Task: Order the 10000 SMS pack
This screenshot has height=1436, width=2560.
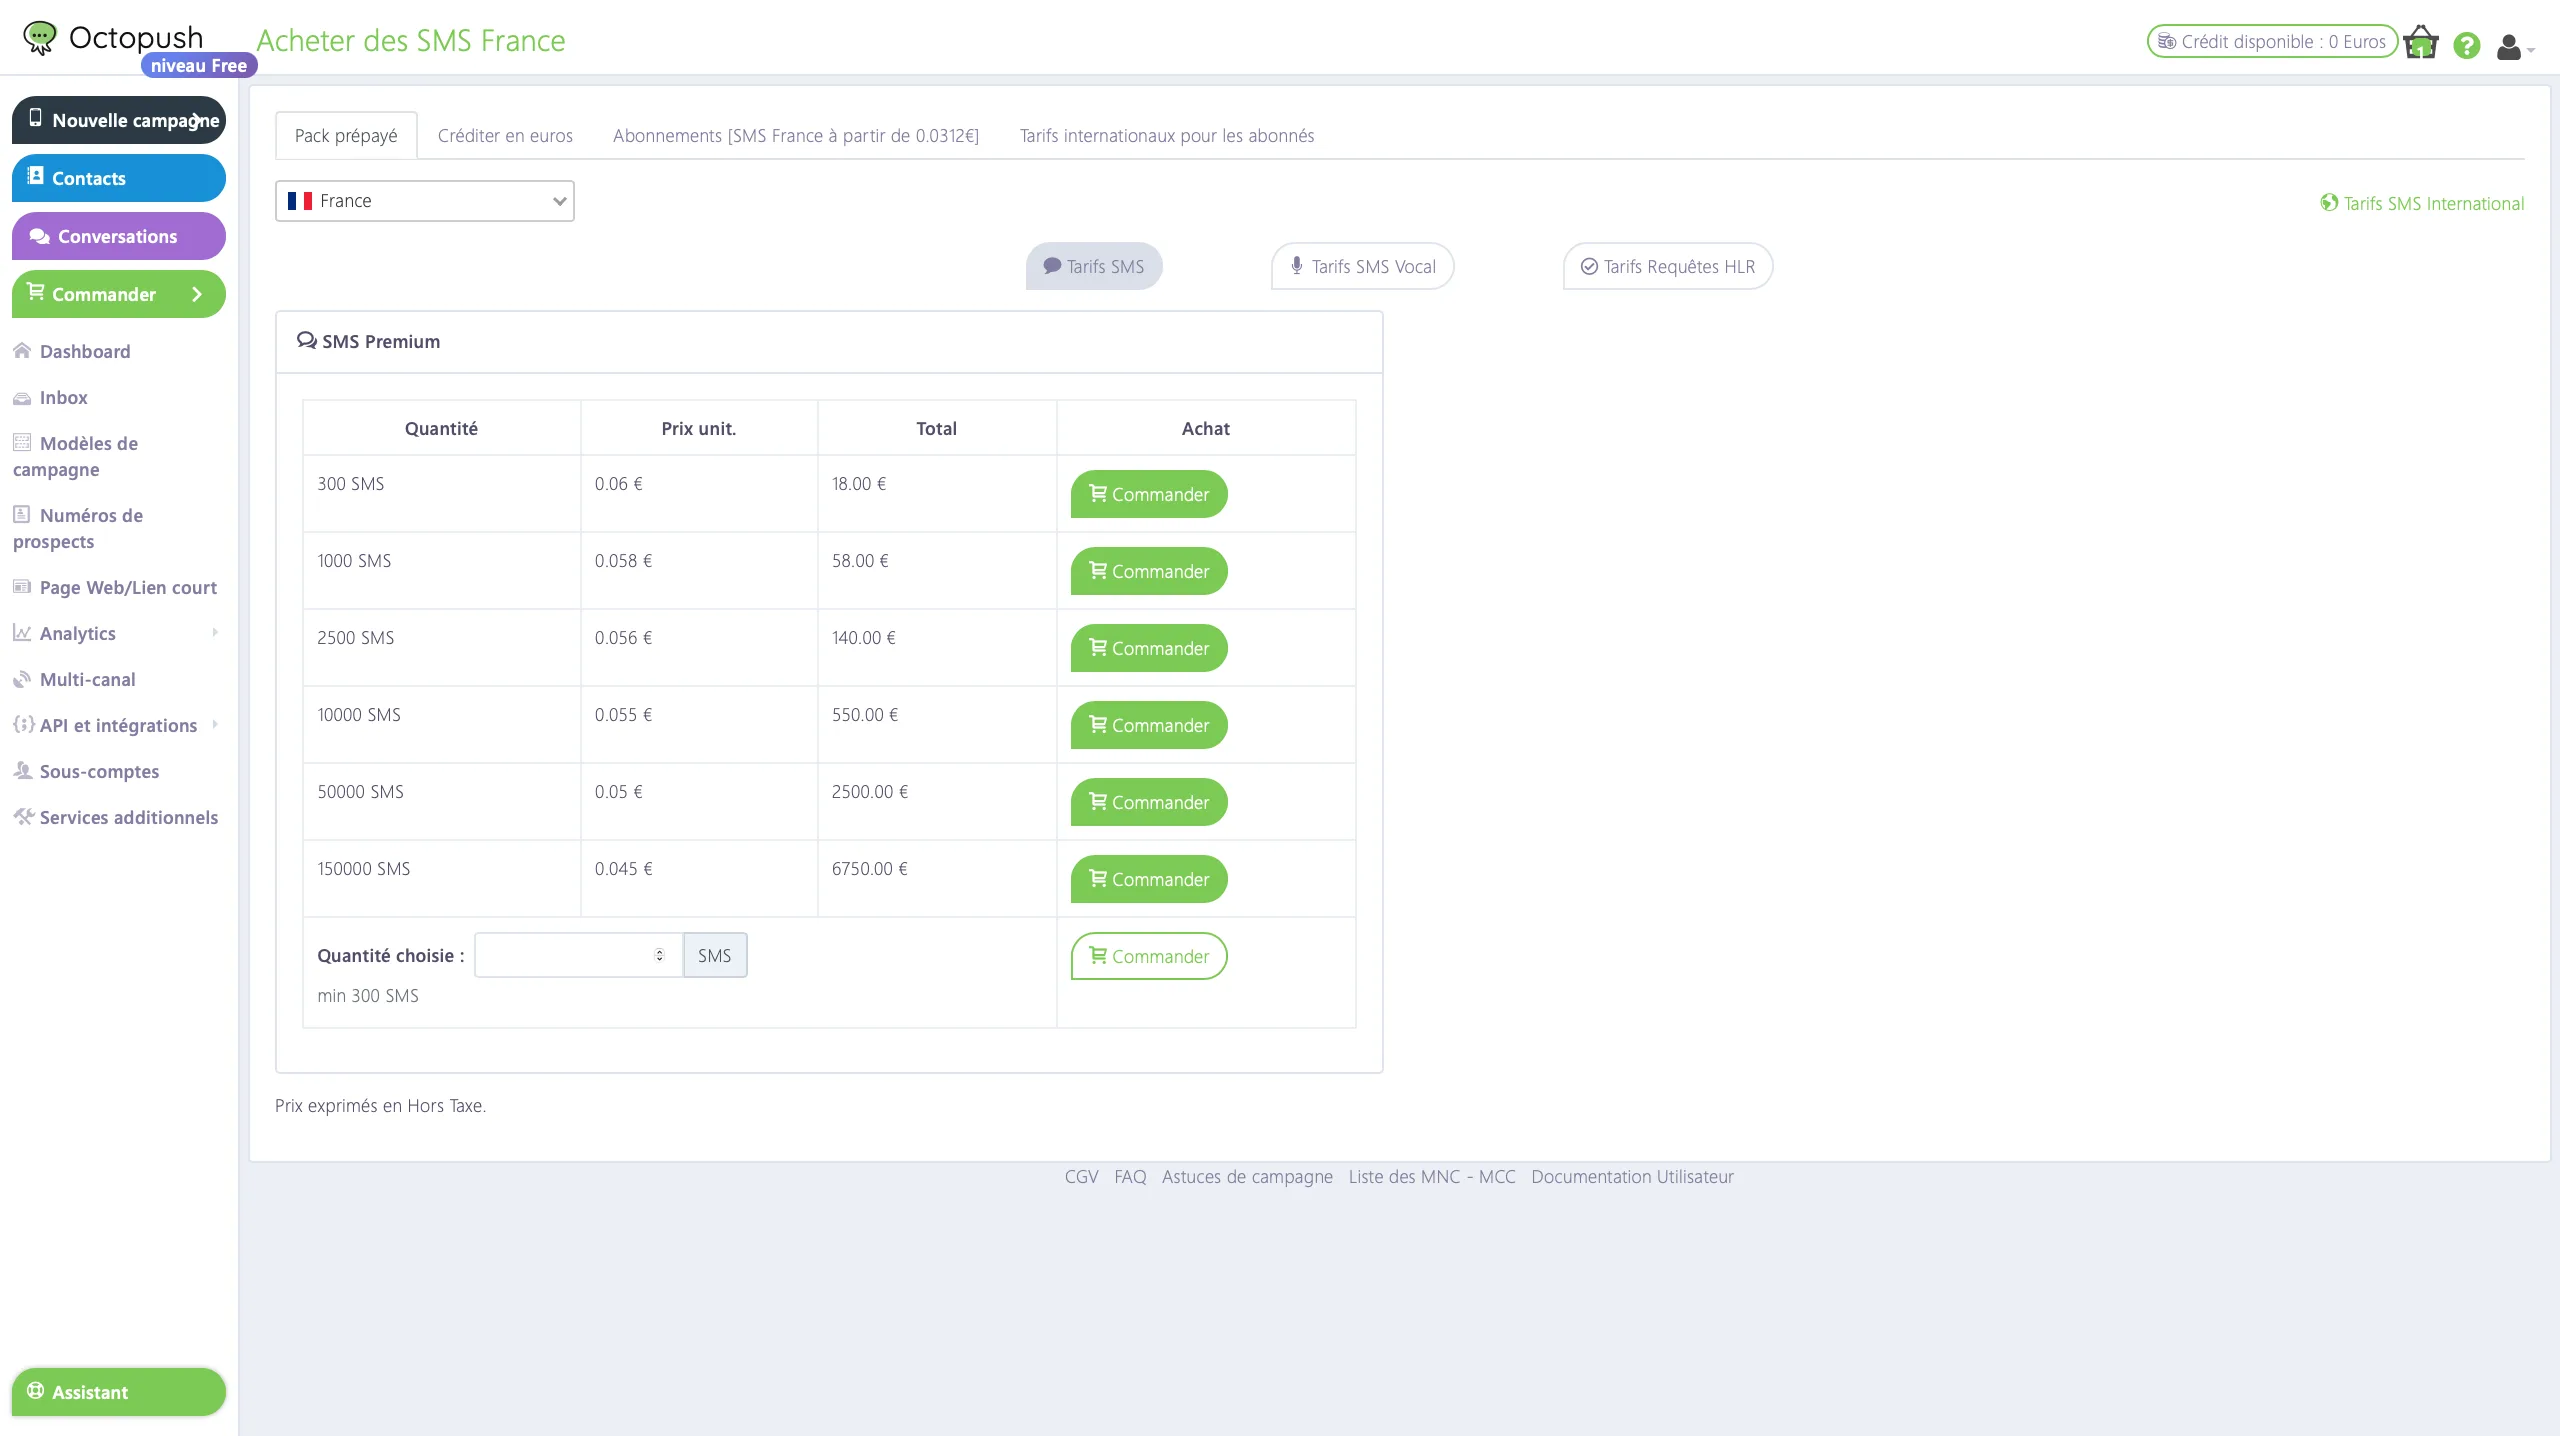Action: (1149, 725)
